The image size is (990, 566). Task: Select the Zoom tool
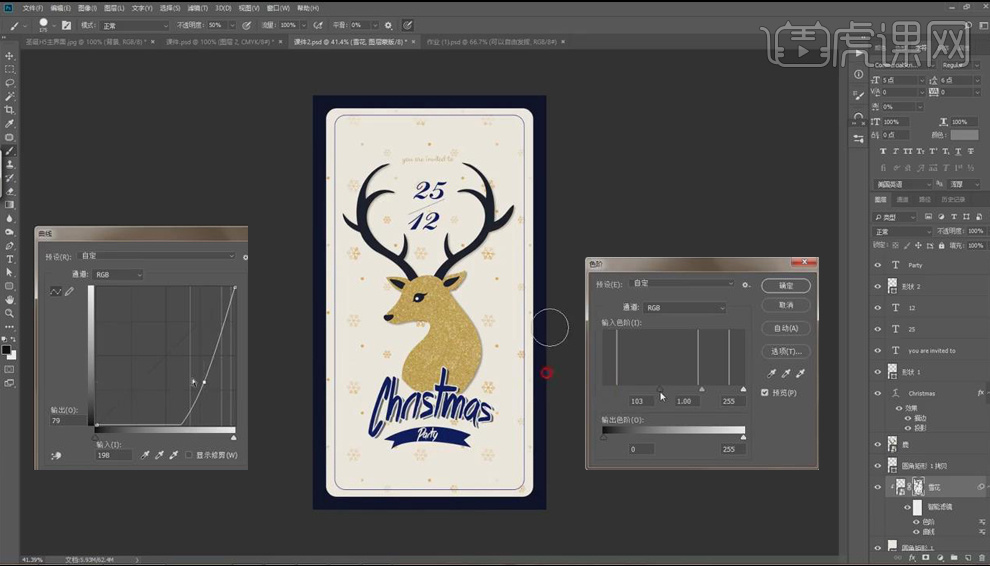[9, 313]
